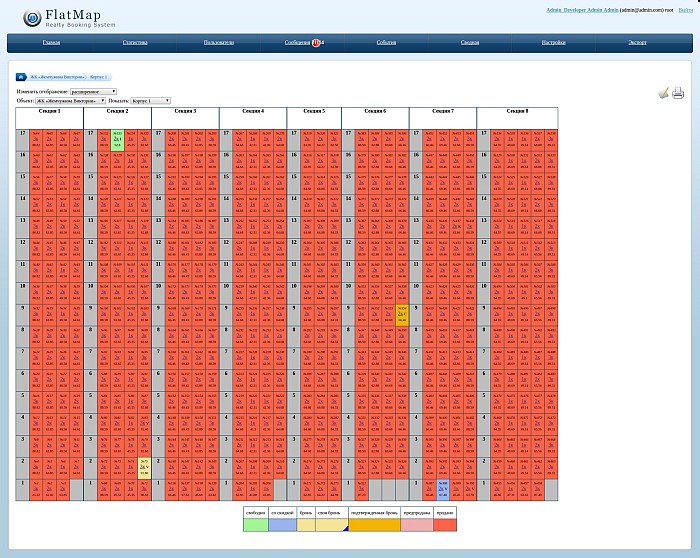The height and width of the screenshot is (558, 700).
Task: Select the yellow booked apartment in Секция 2
Action: click(x=144, y=468)
